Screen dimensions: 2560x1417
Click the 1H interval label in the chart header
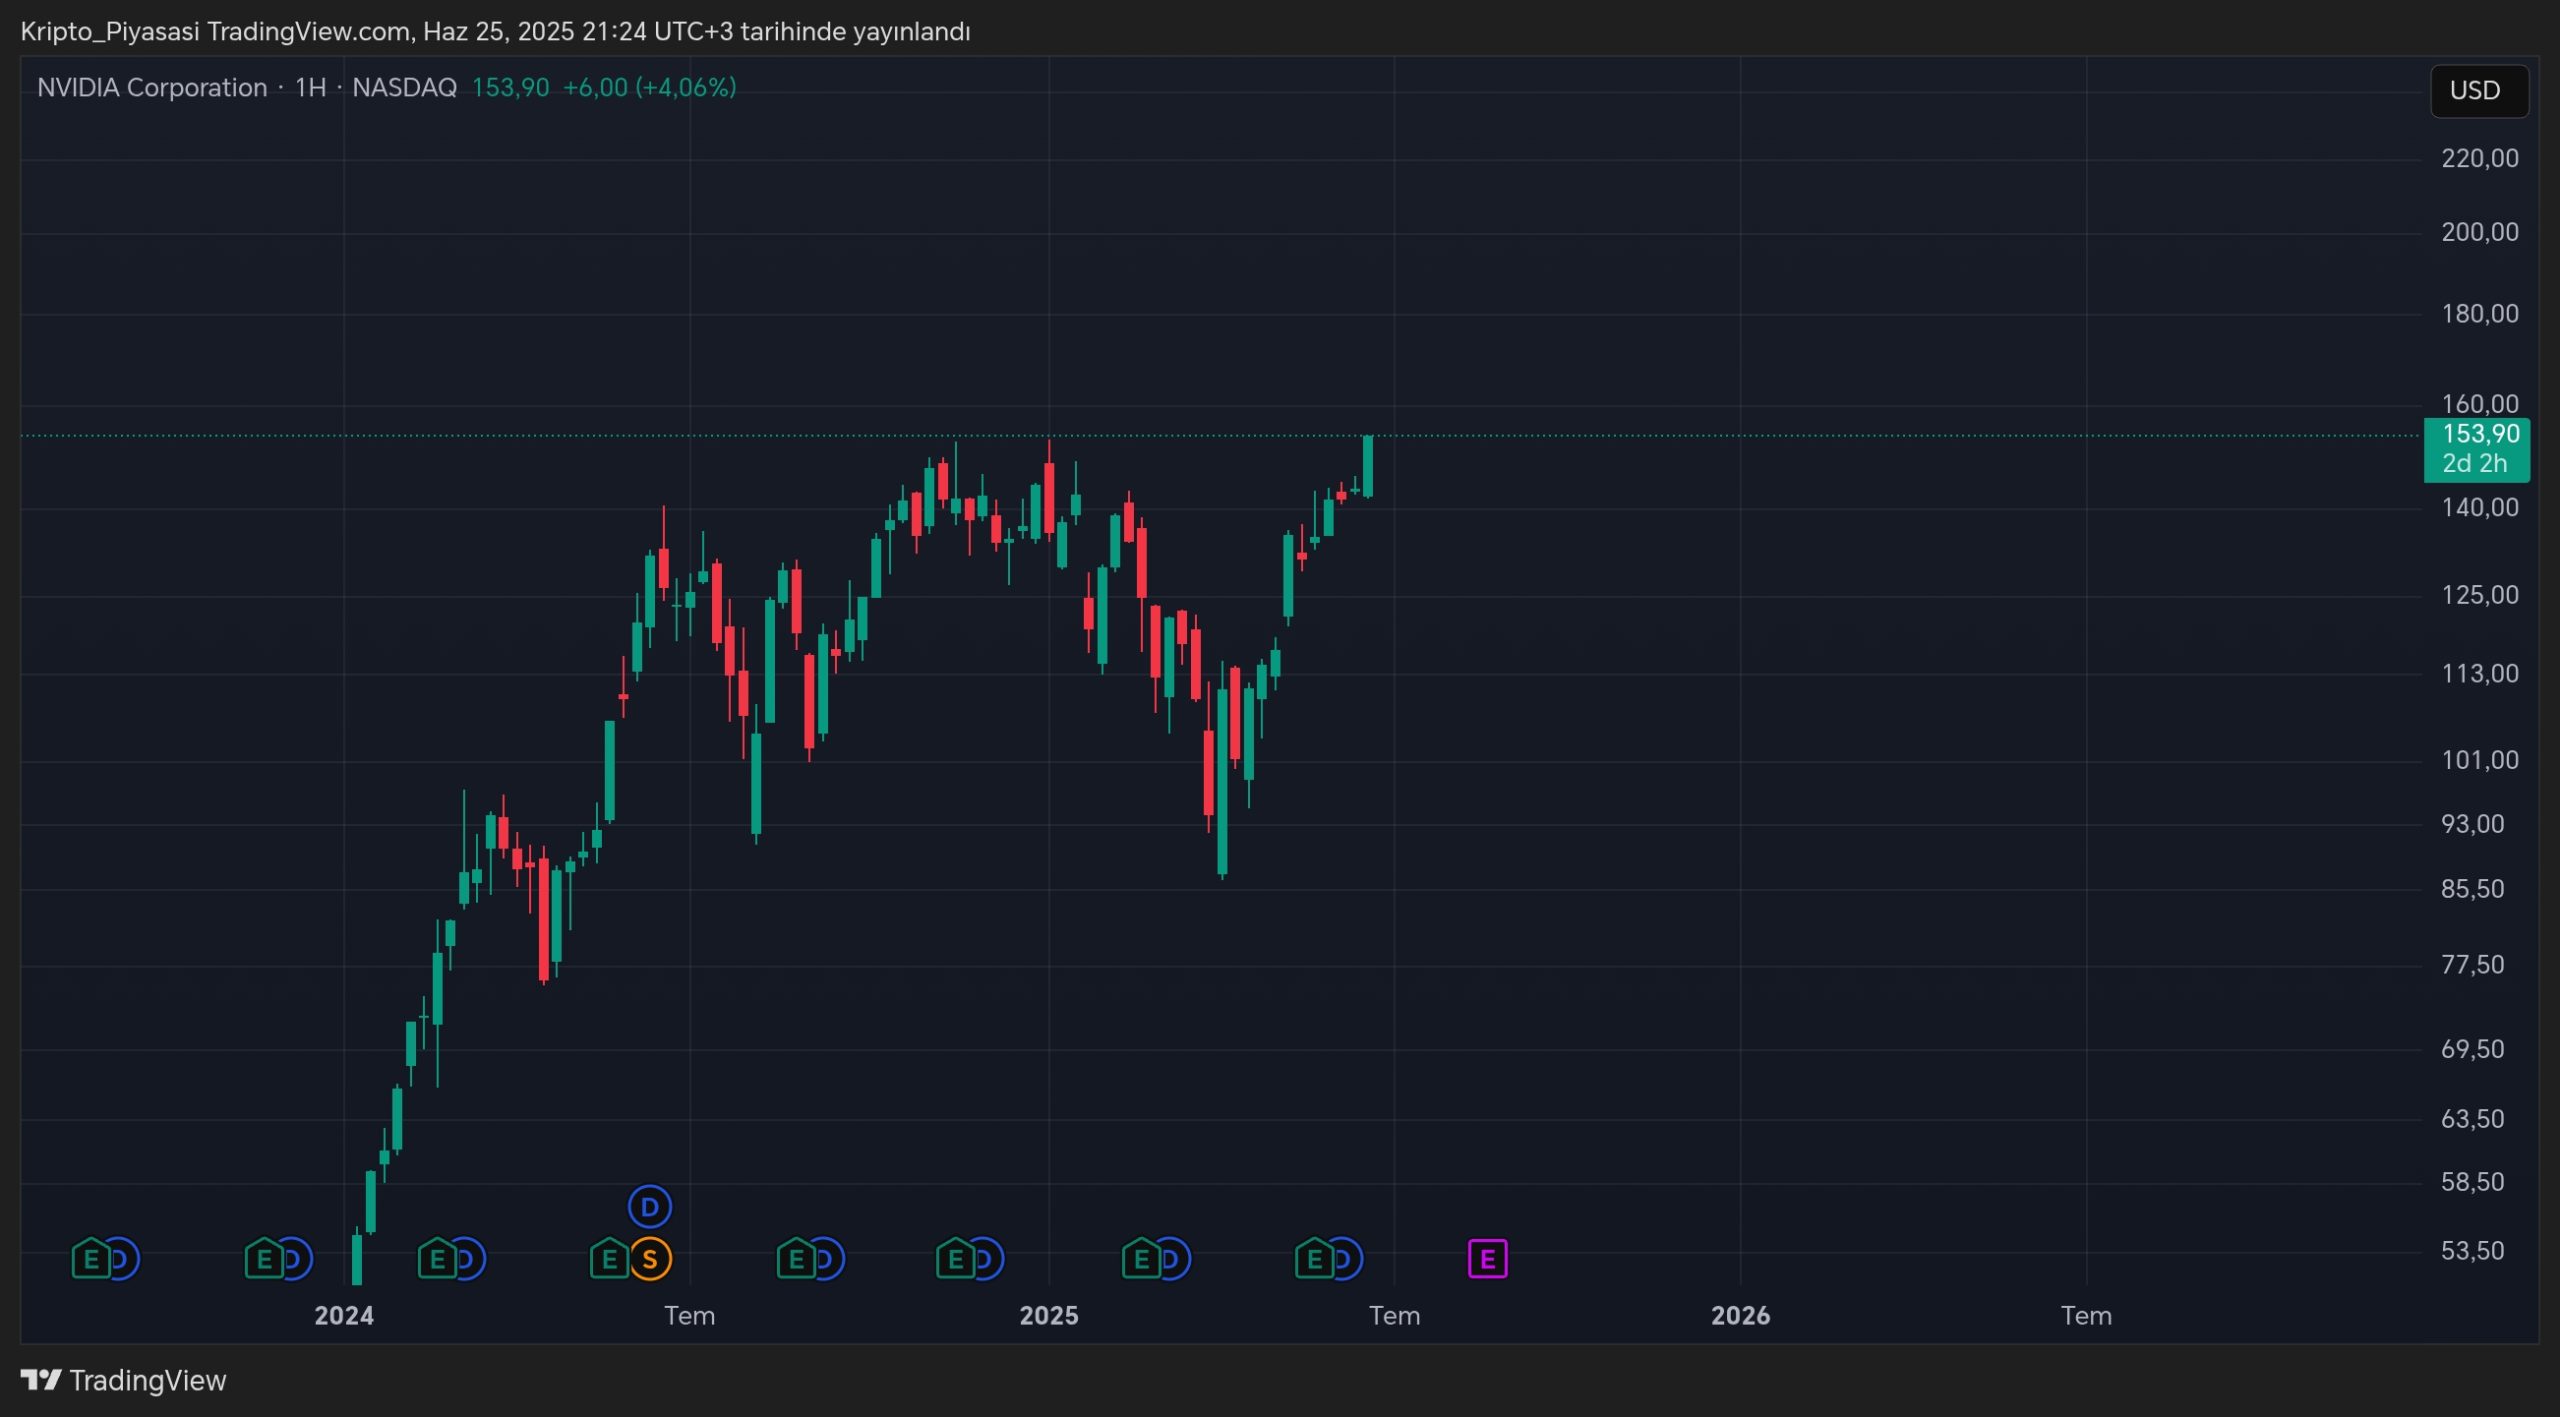tap(310, 88)
